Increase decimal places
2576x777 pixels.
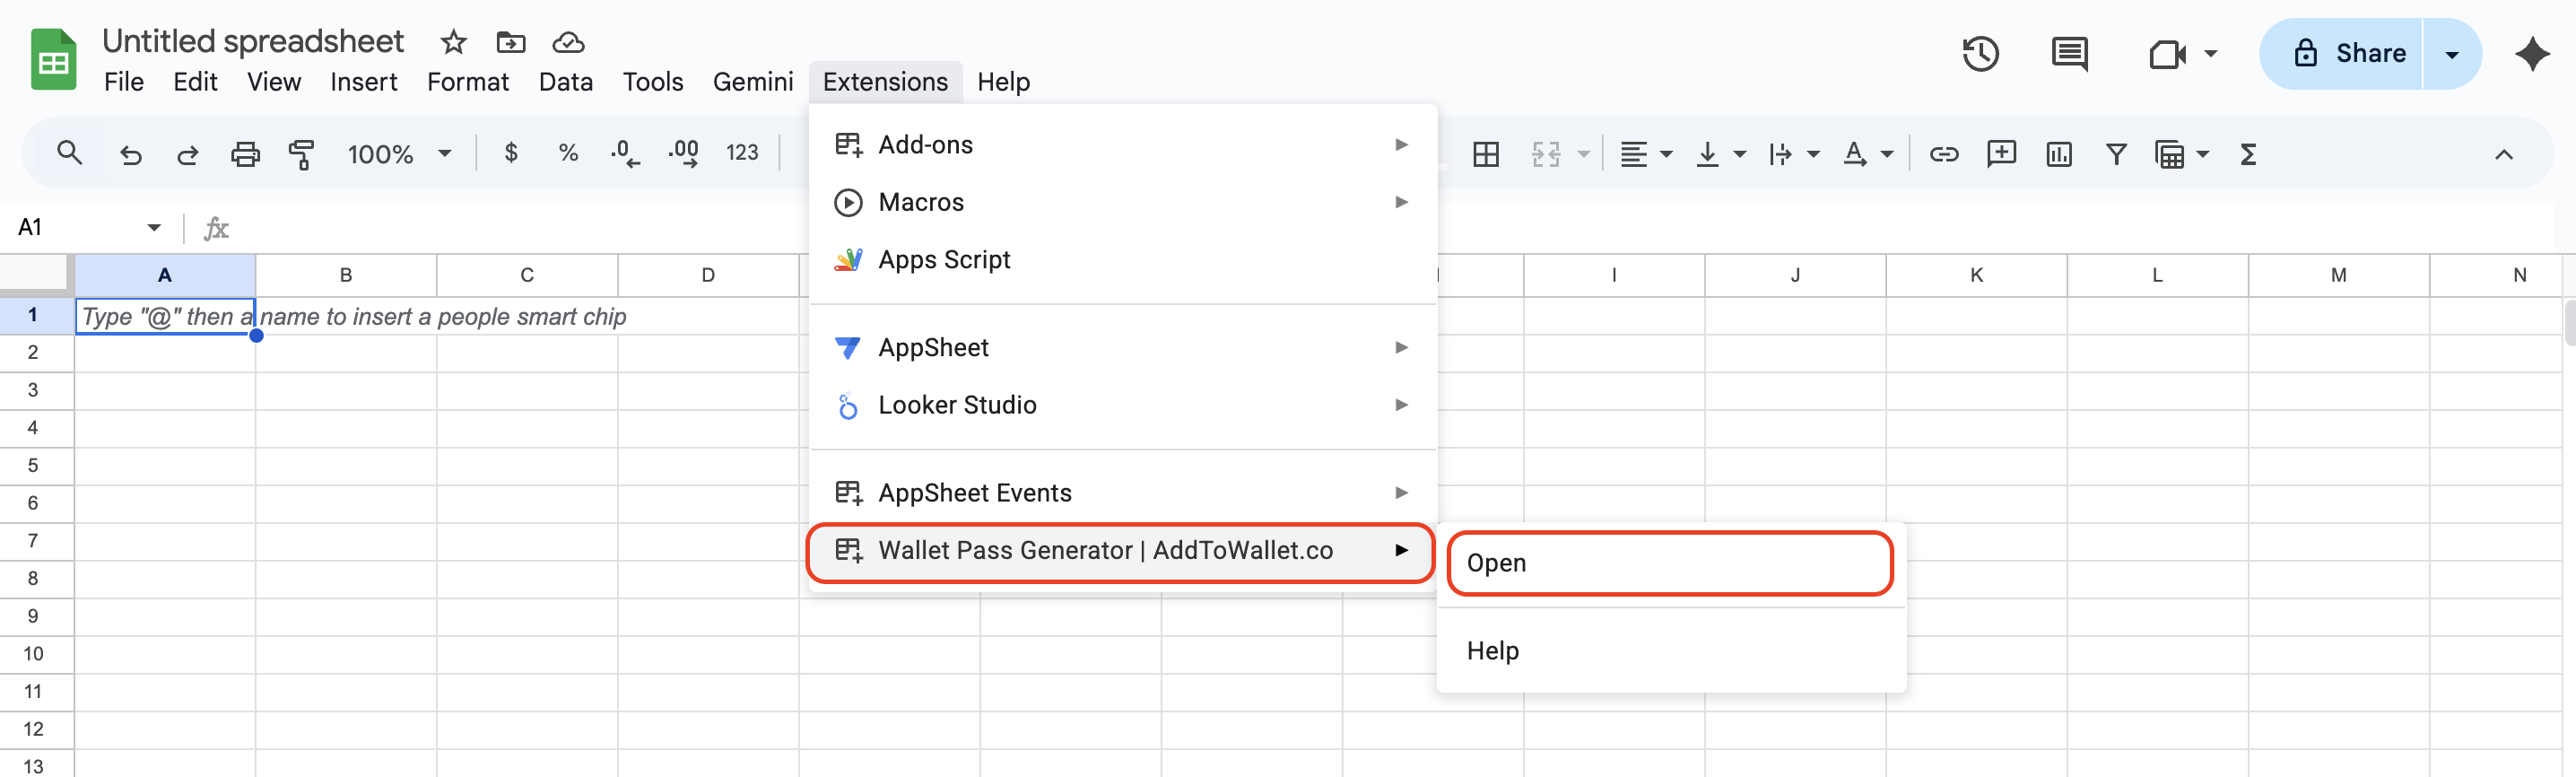click(684, 153)
